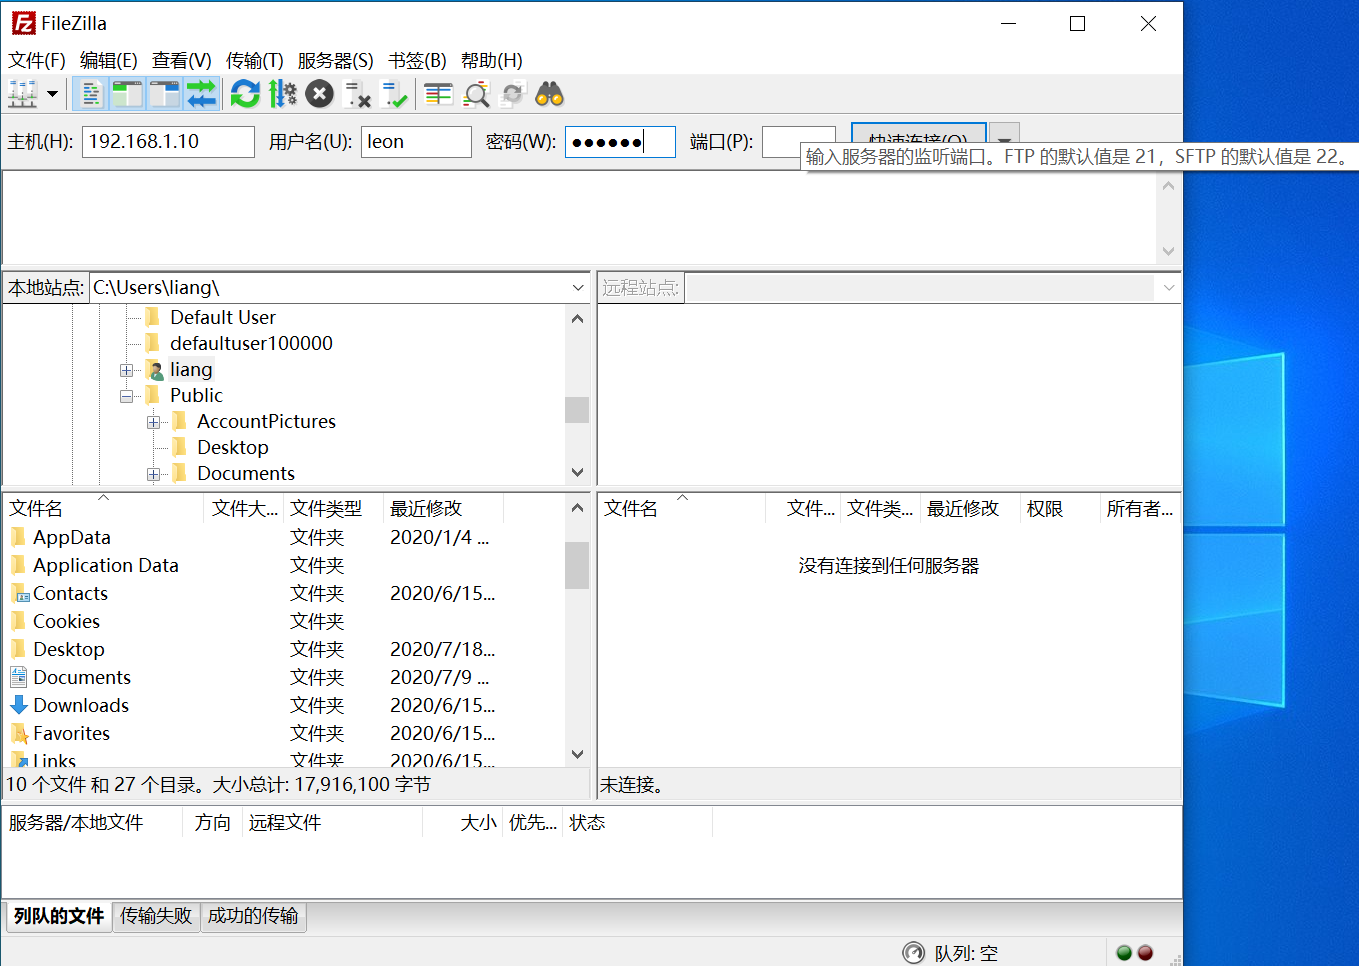The height and width of the screenshot is (966, 1359).
Task: Open the 服务器(S) menu
Action: click(x=335, y=60)
